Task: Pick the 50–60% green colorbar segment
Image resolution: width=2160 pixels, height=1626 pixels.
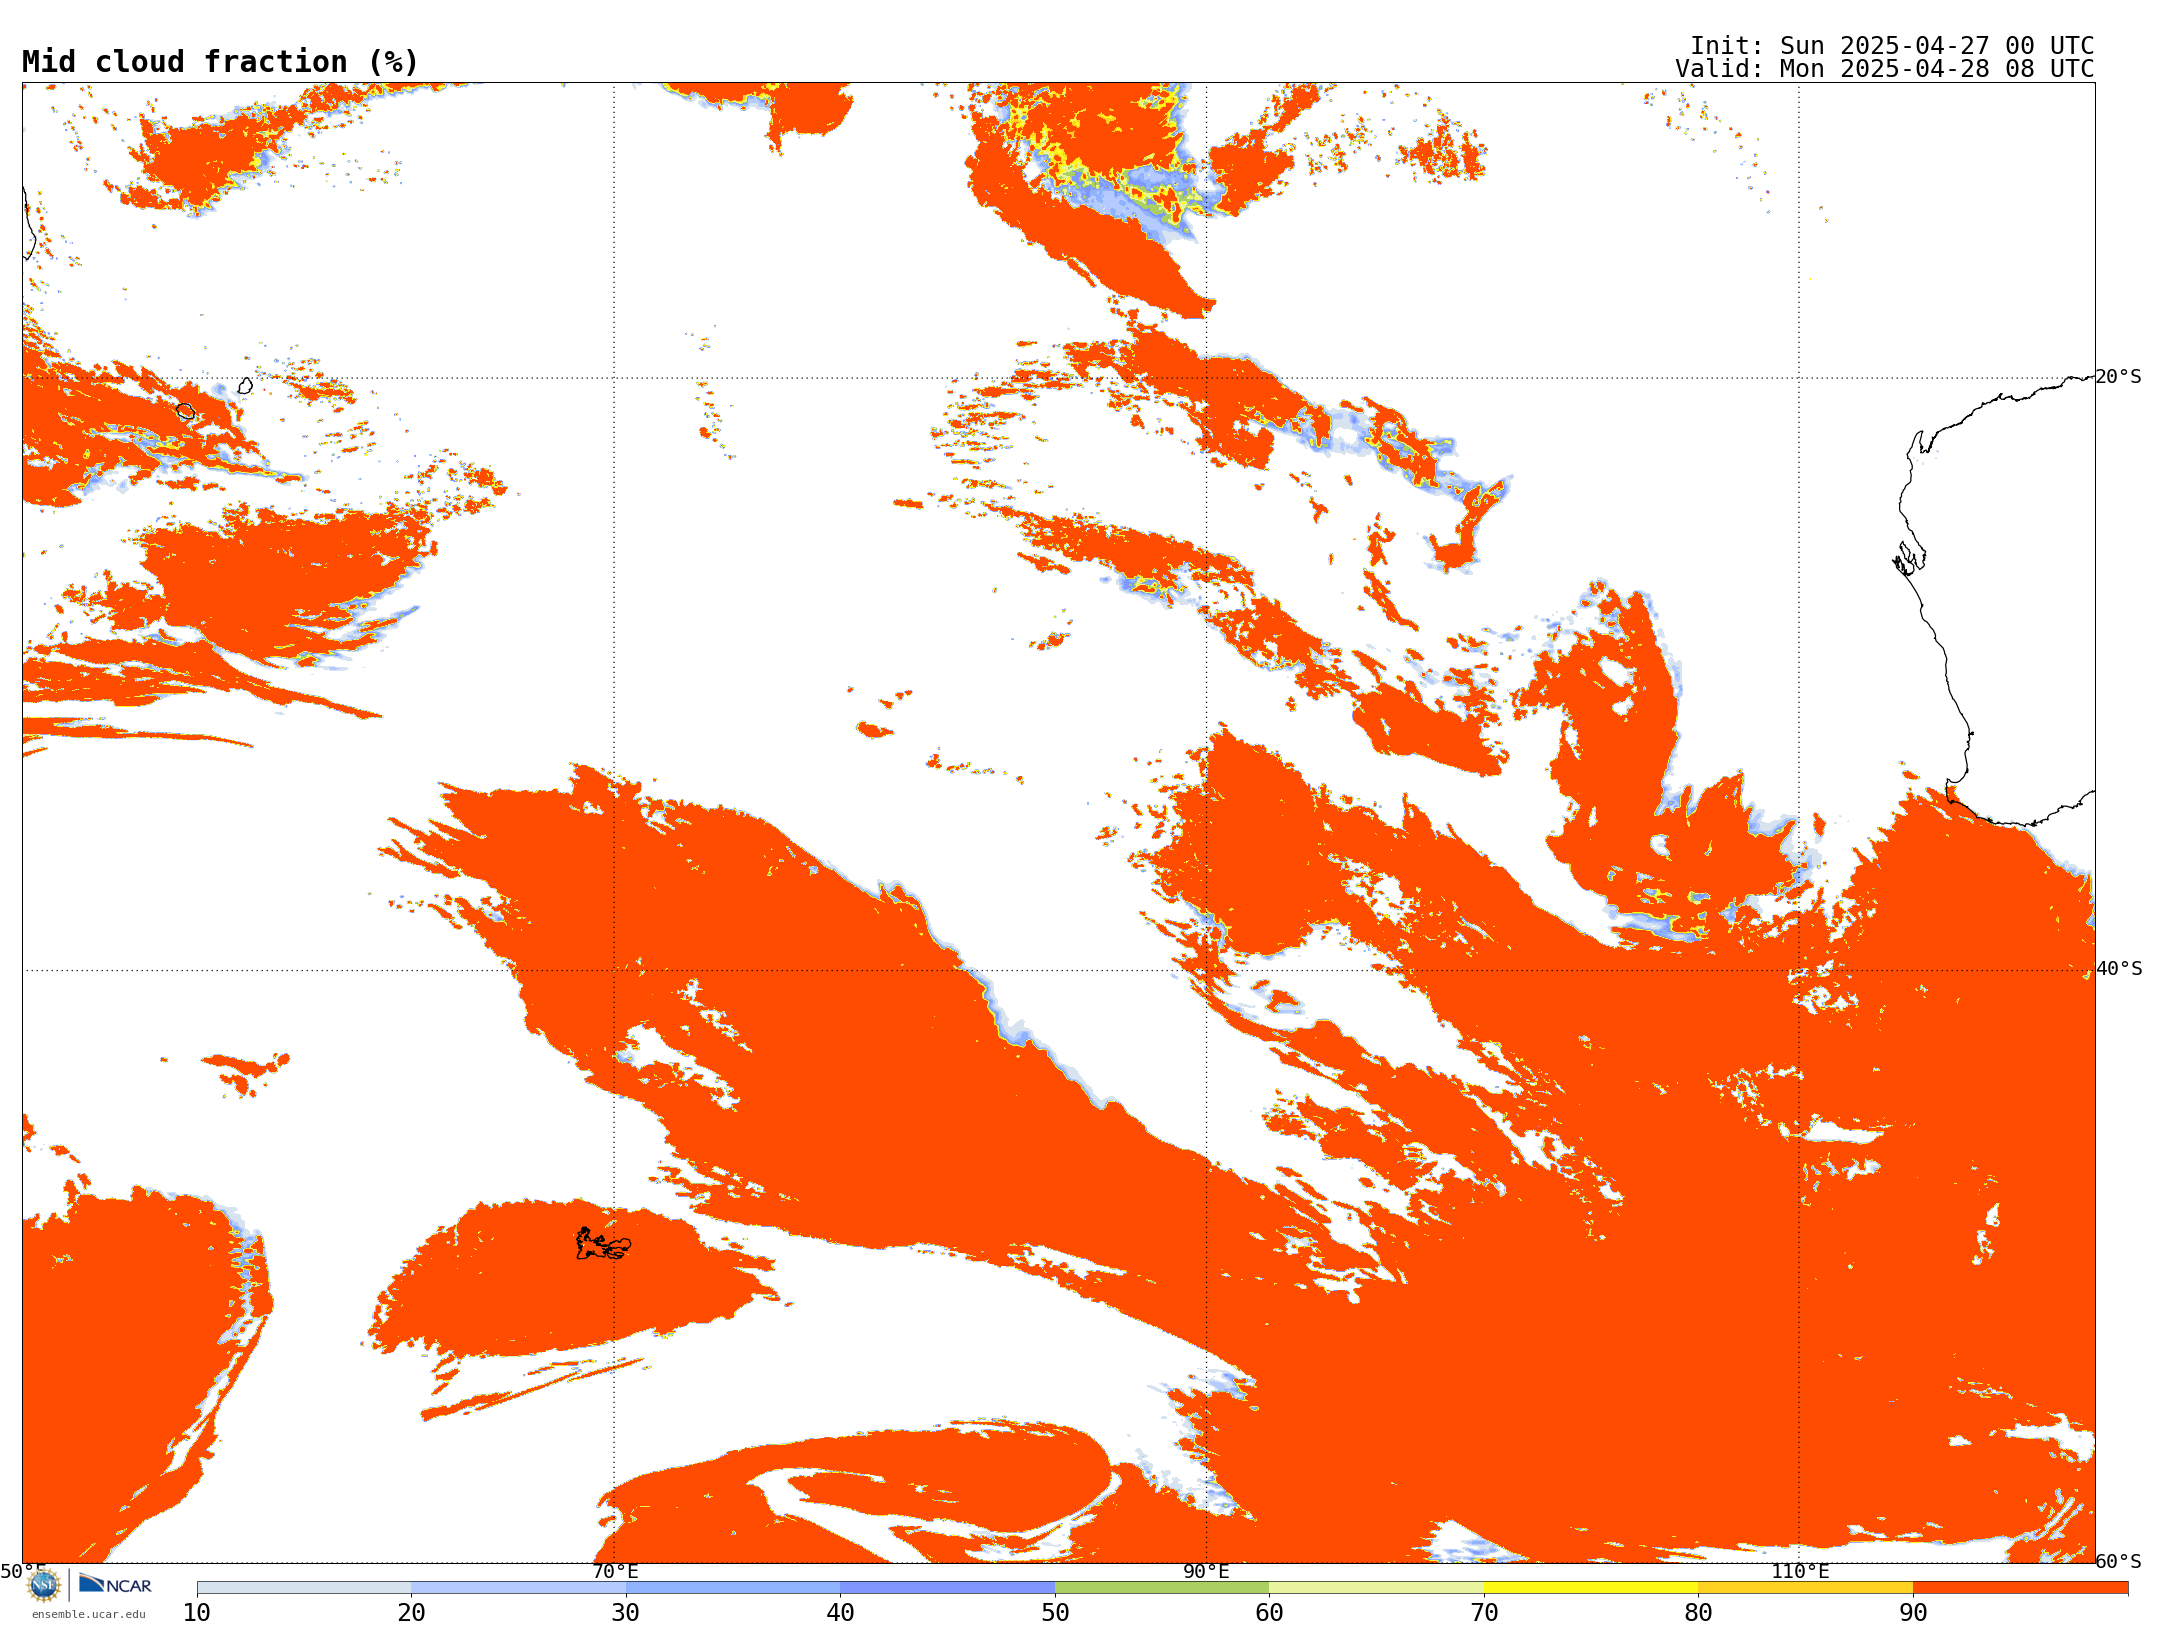Action: point(1162,1587)
